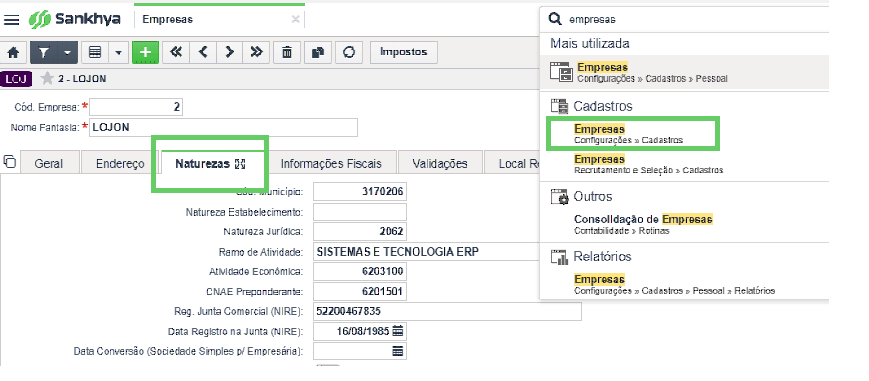Image resolution: width=869 pixels, height=381 pixels.
Task: Click the Cód. Município field
Action: point(360,192)
